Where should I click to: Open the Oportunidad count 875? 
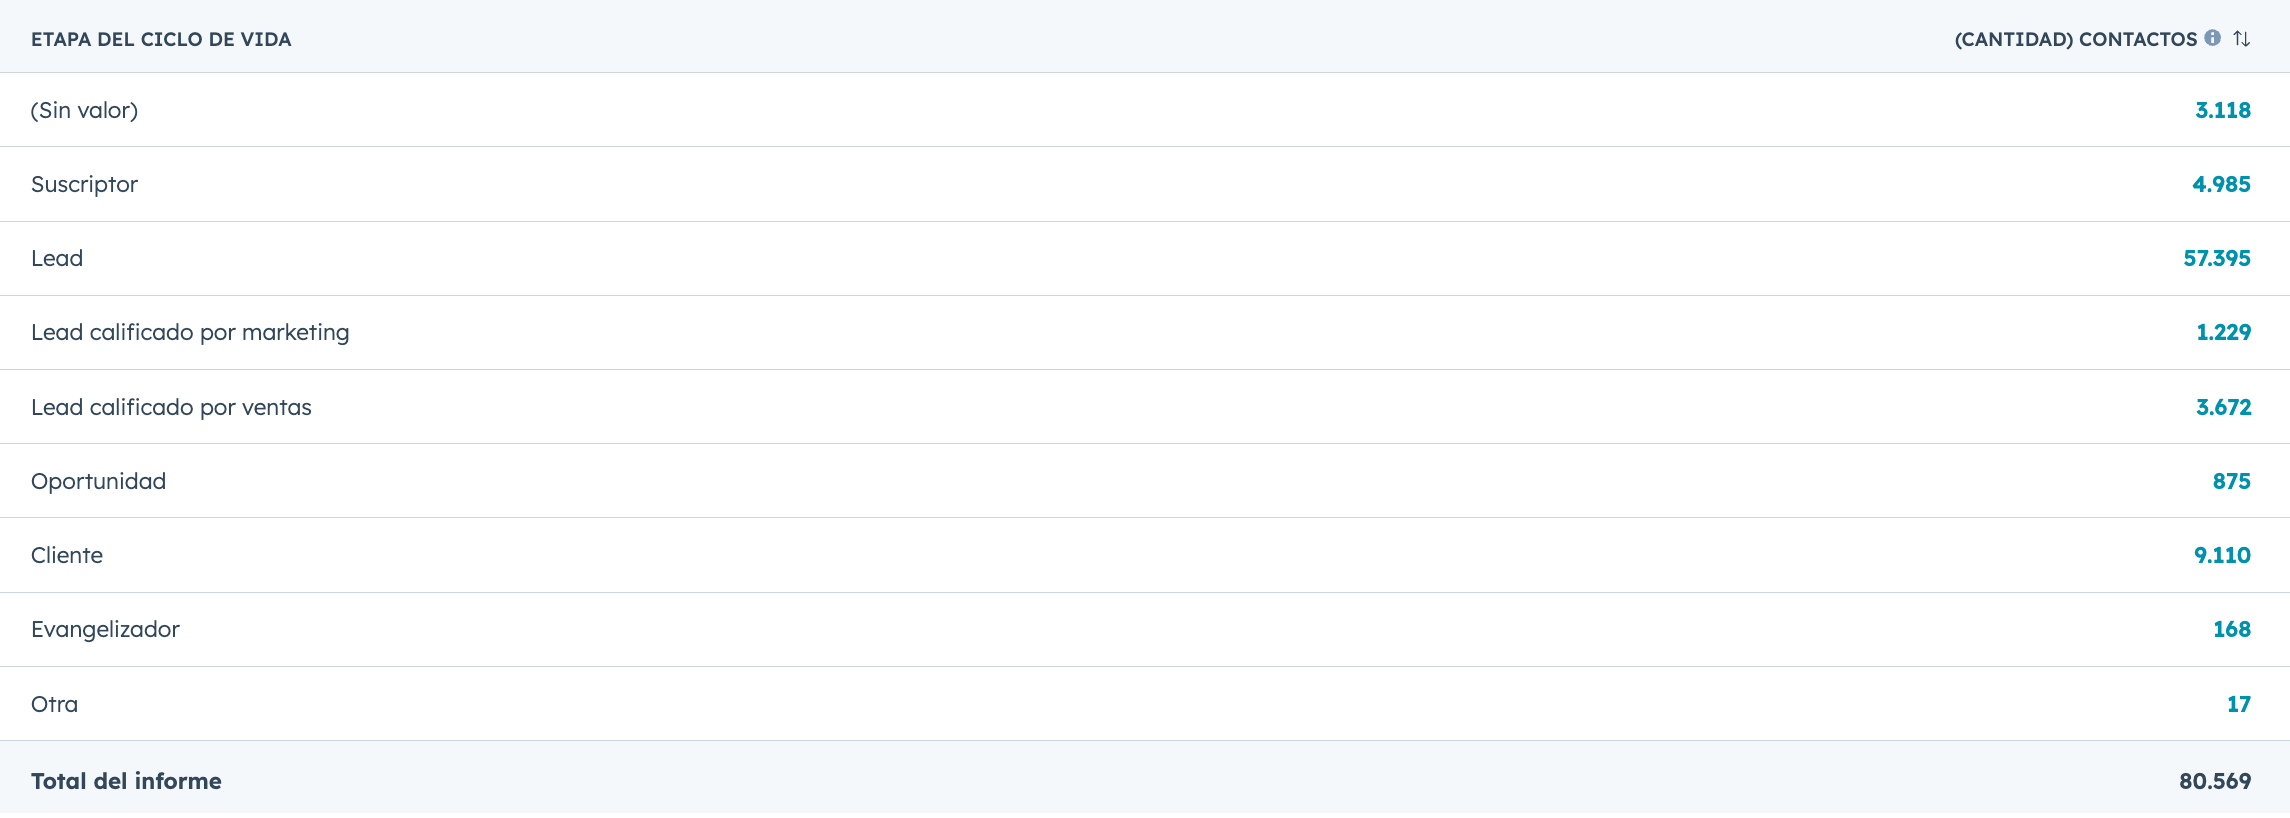[2231, 482]
